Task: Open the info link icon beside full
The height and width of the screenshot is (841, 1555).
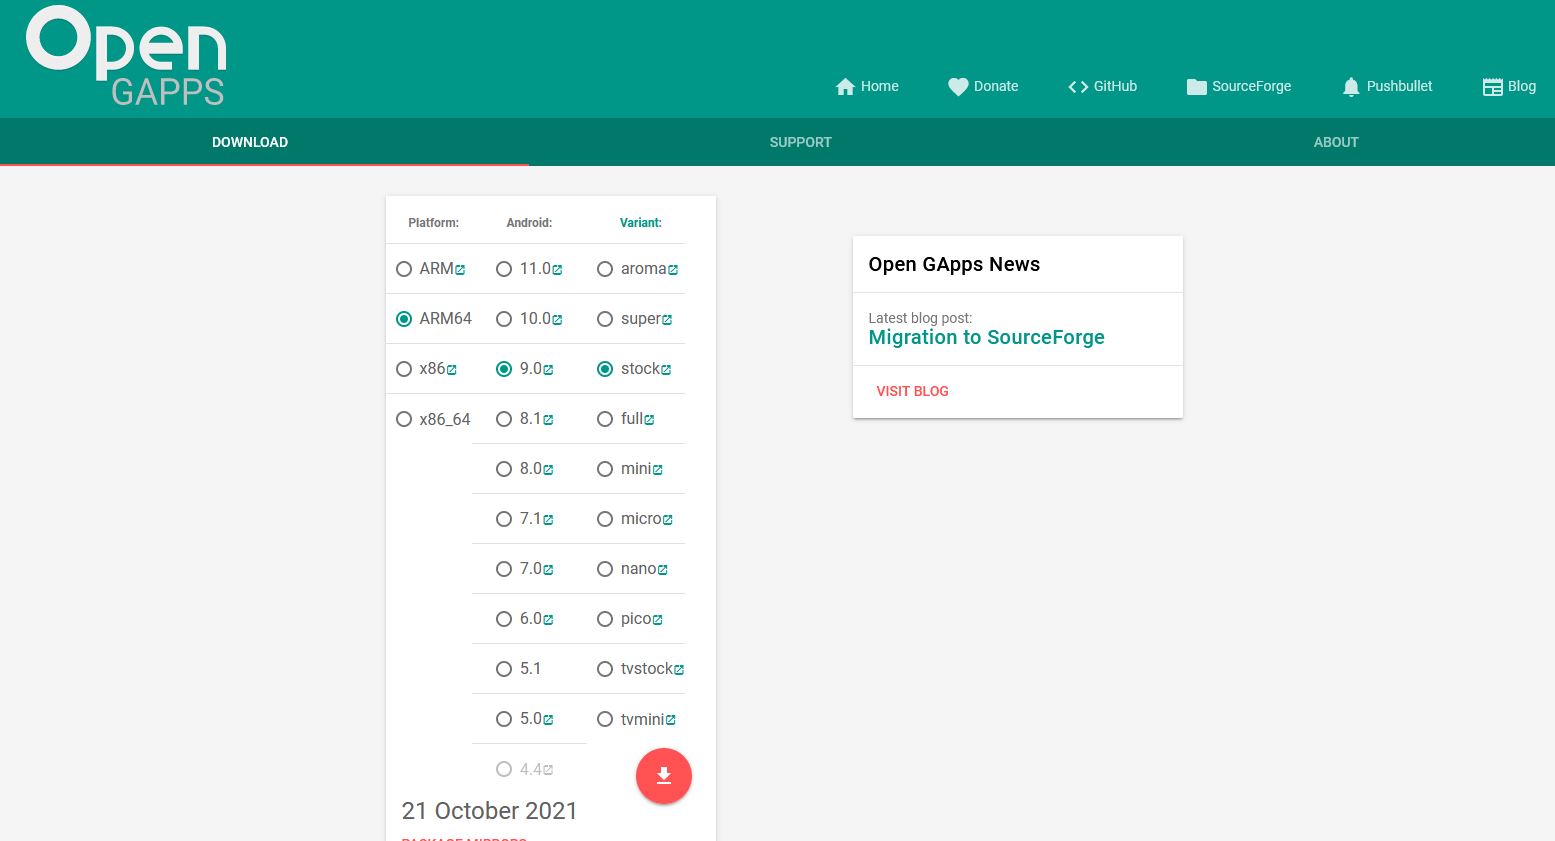Action: (649, 420)
